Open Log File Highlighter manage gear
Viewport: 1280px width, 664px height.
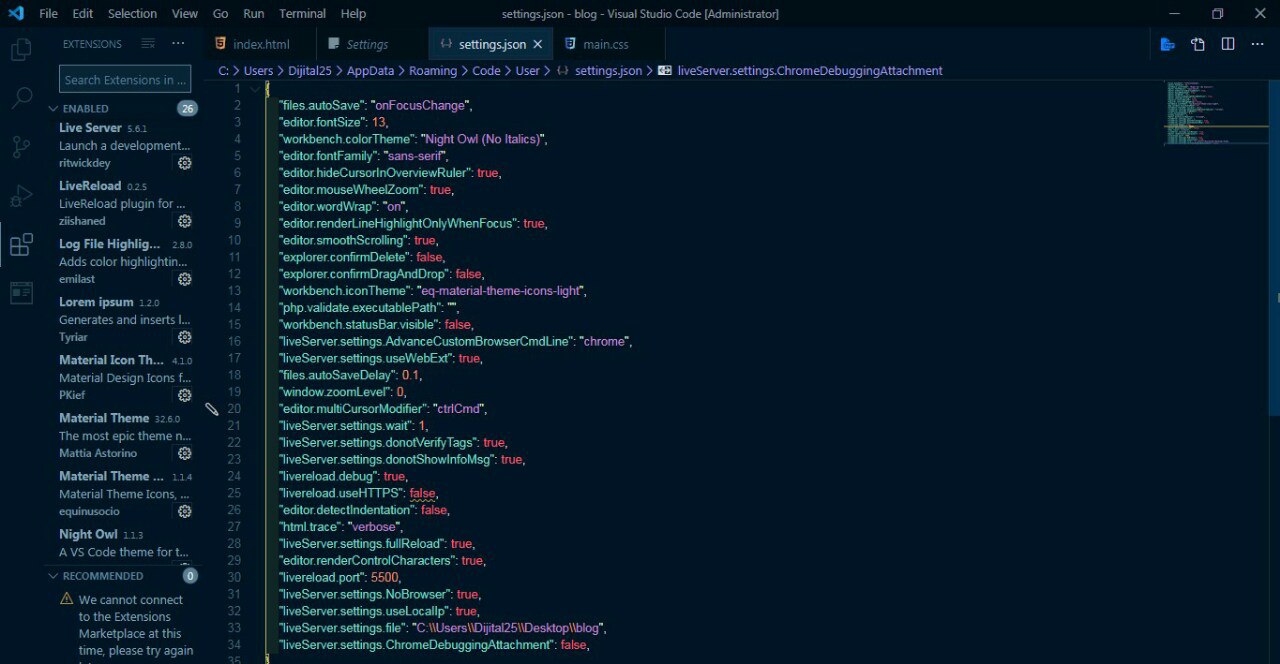click(x=185, y=279)
